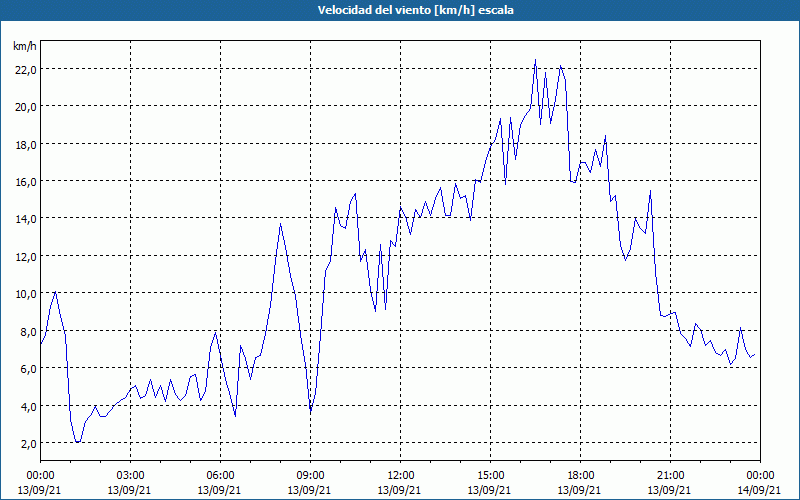800x500 pixels.
Task: Click the '13/09/21' date under 06:00
Action: (x=220, y=490)
